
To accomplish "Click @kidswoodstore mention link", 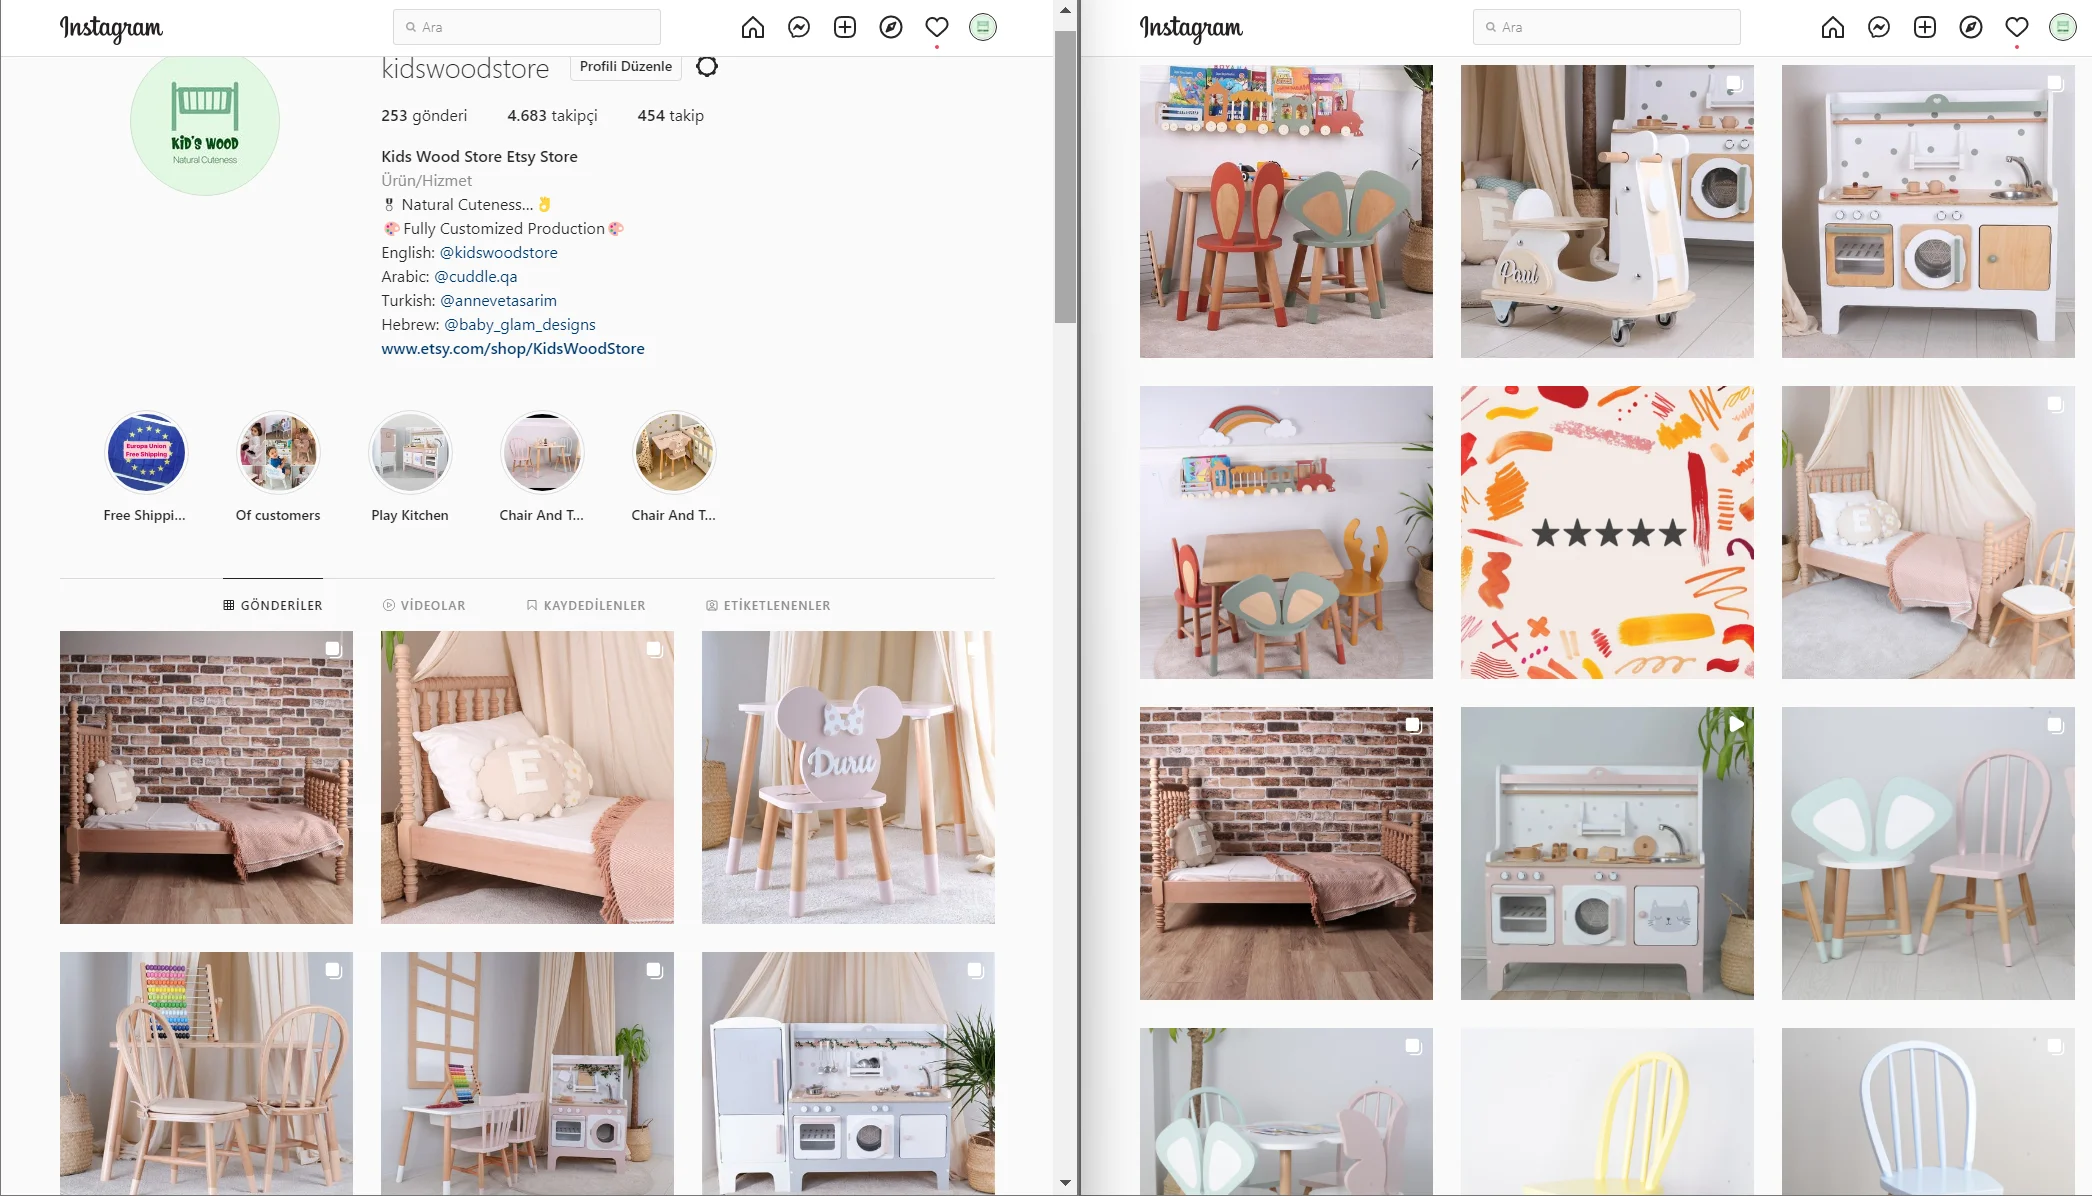I will pos(499,252).
